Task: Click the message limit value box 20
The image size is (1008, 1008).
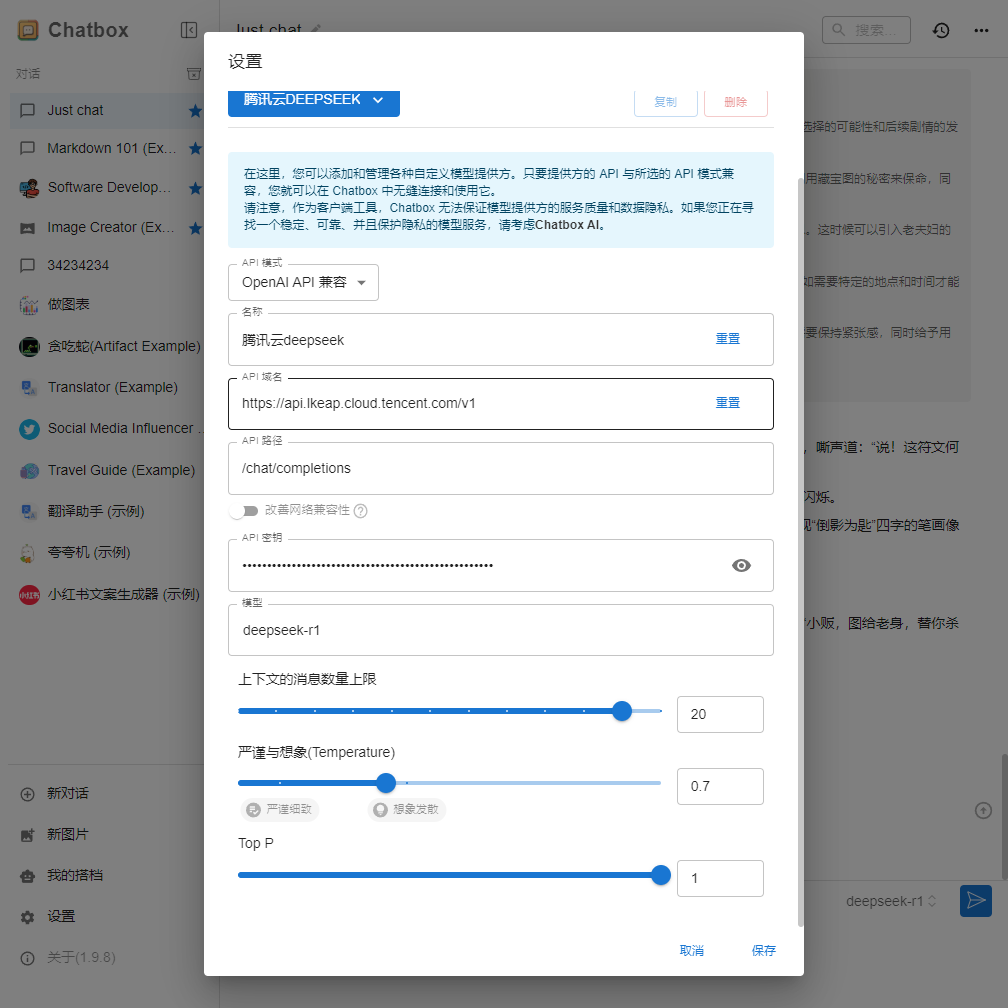Action: click(720, 714)
